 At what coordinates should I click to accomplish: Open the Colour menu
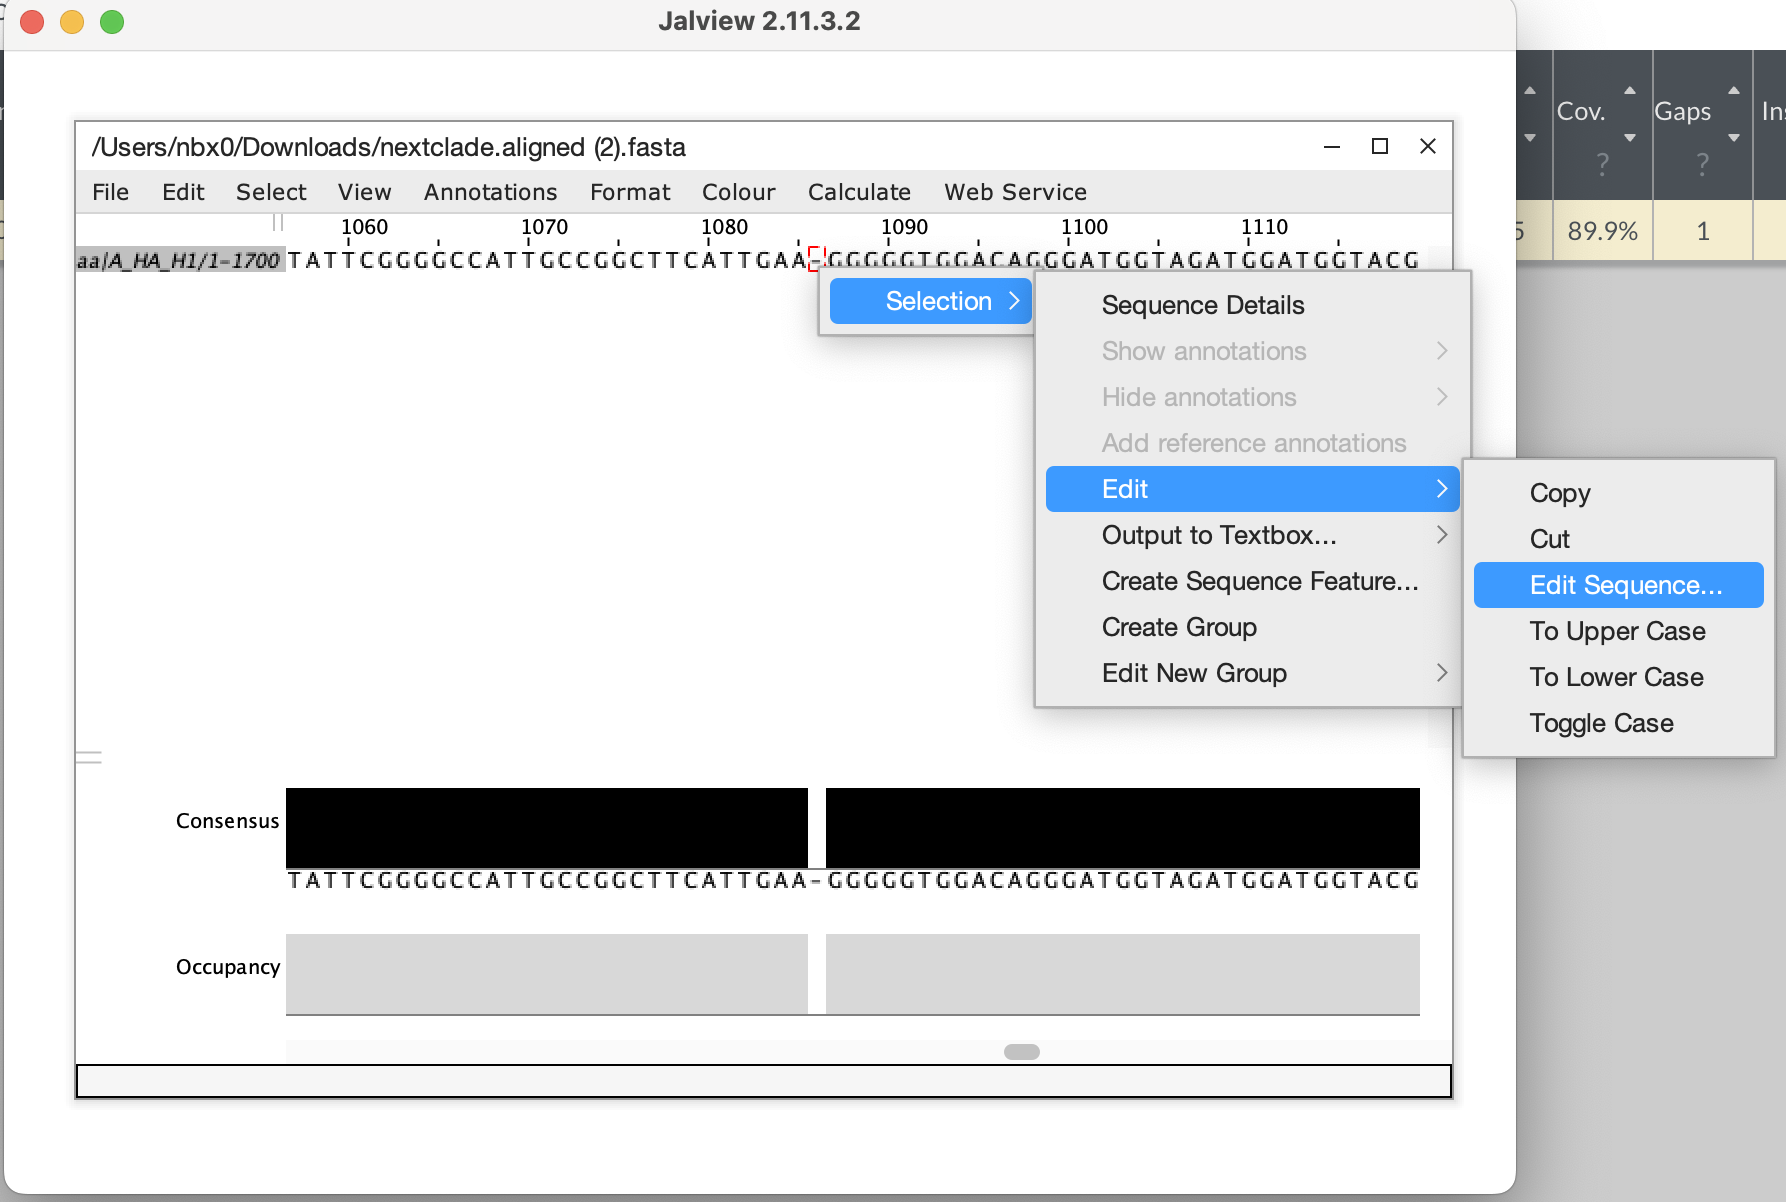click(x=738, y=192)
